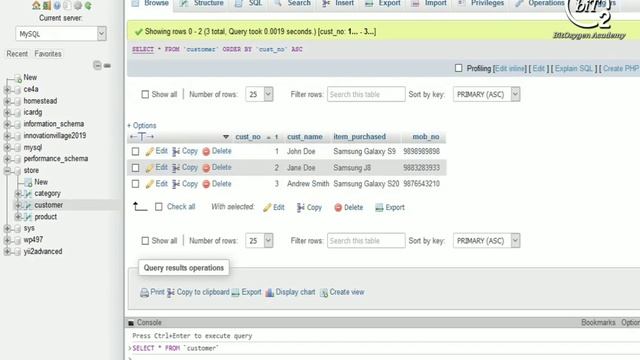Click Copy icon in Jane Doe row
Screen dimensions: 640x360
(176, 168)
